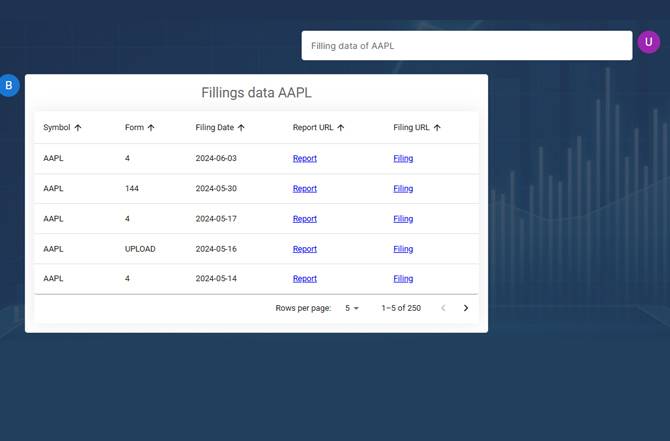Open Report link for 2024-05-14 filing

tap(305, 279)
